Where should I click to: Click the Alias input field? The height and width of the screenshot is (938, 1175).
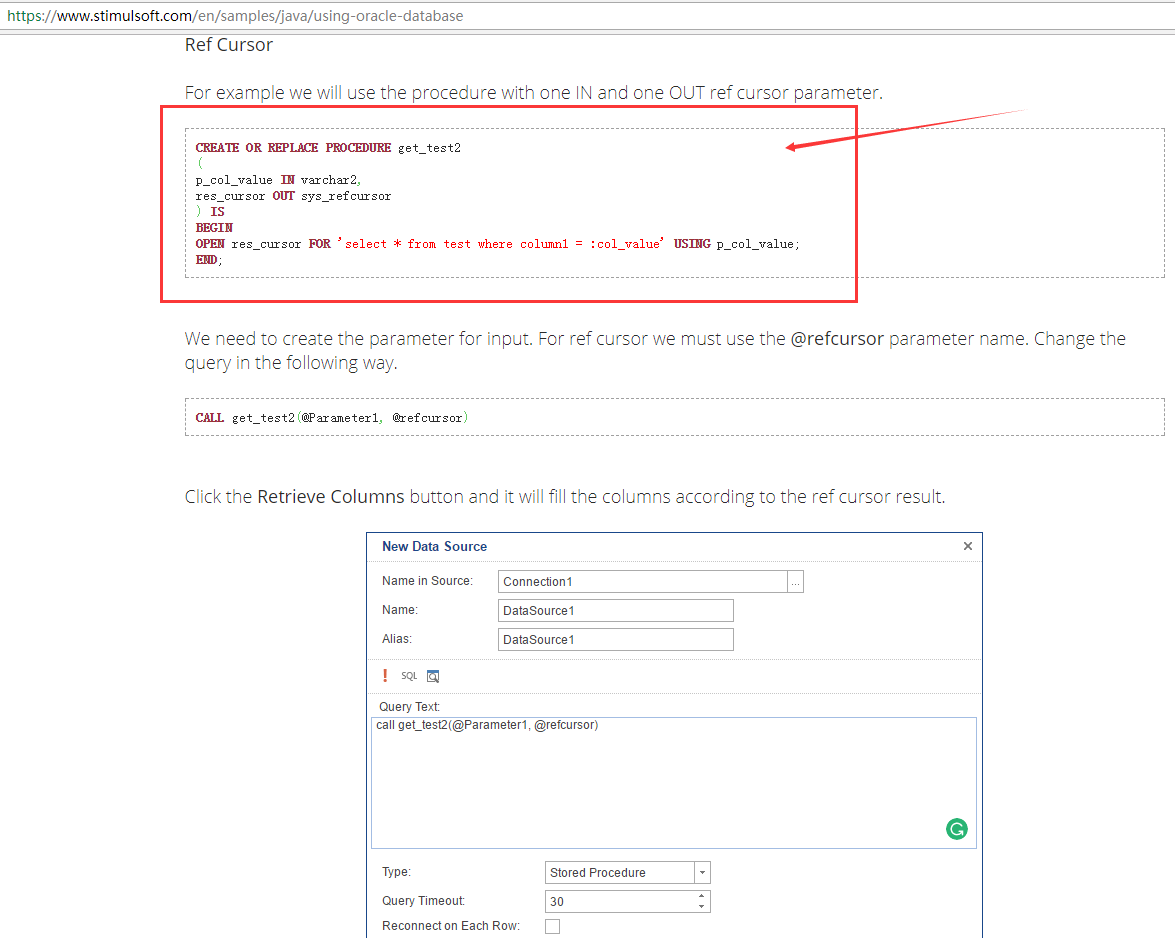pos(615,640)
